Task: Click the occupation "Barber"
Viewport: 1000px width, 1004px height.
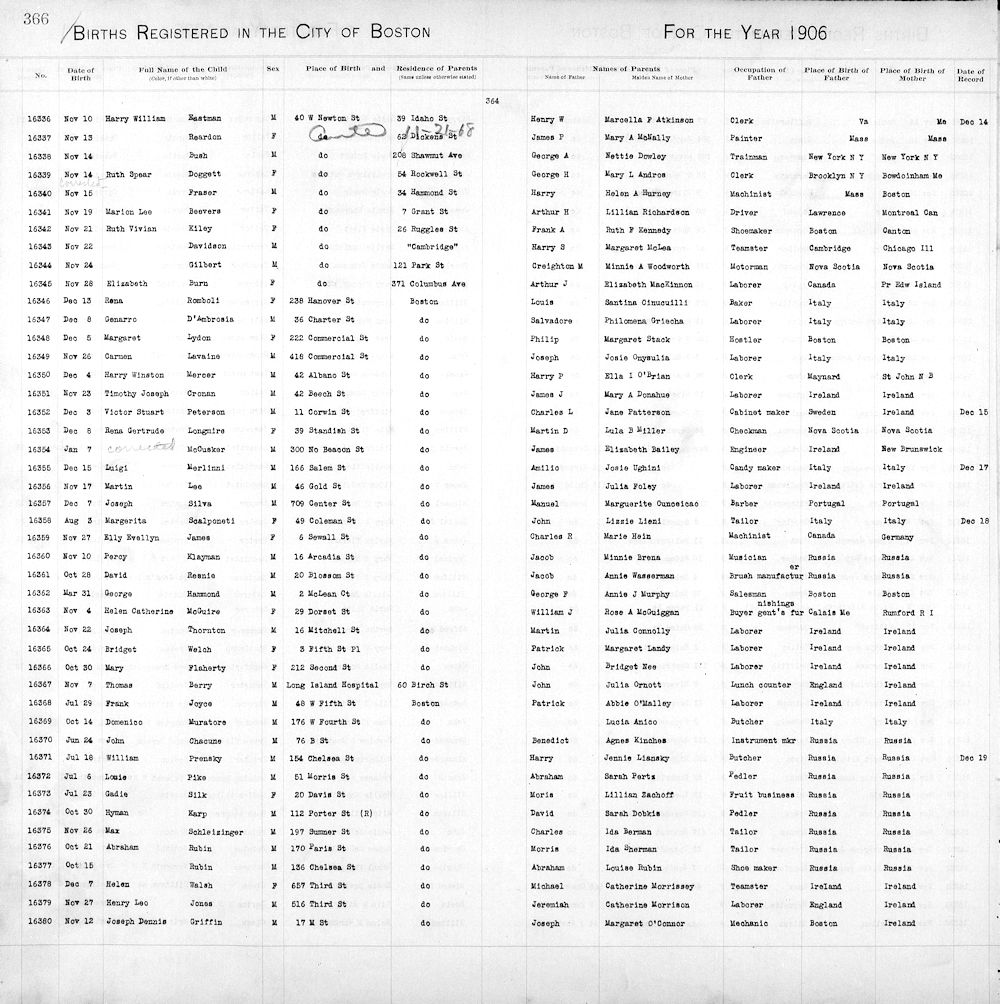Action: 744,504
